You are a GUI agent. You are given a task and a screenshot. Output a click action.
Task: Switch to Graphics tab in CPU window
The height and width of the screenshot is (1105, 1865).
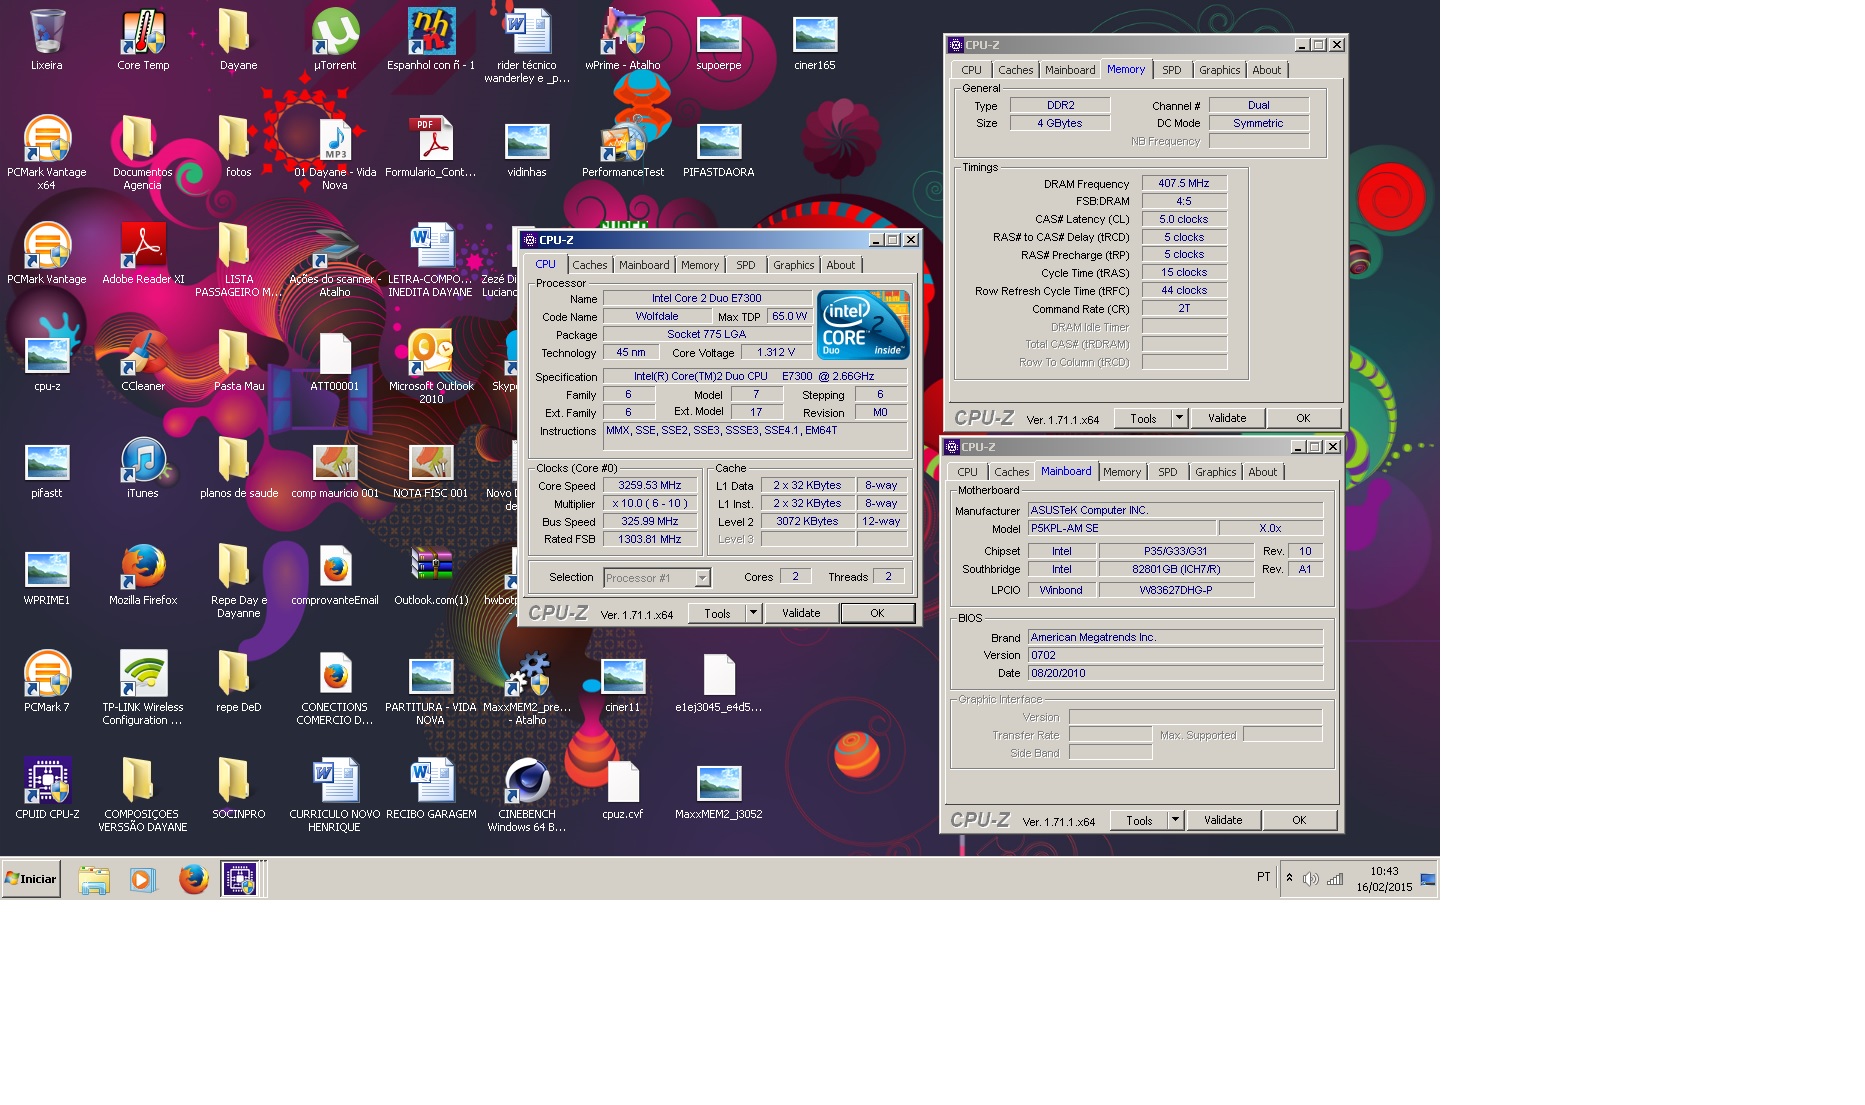coord(794,265)
